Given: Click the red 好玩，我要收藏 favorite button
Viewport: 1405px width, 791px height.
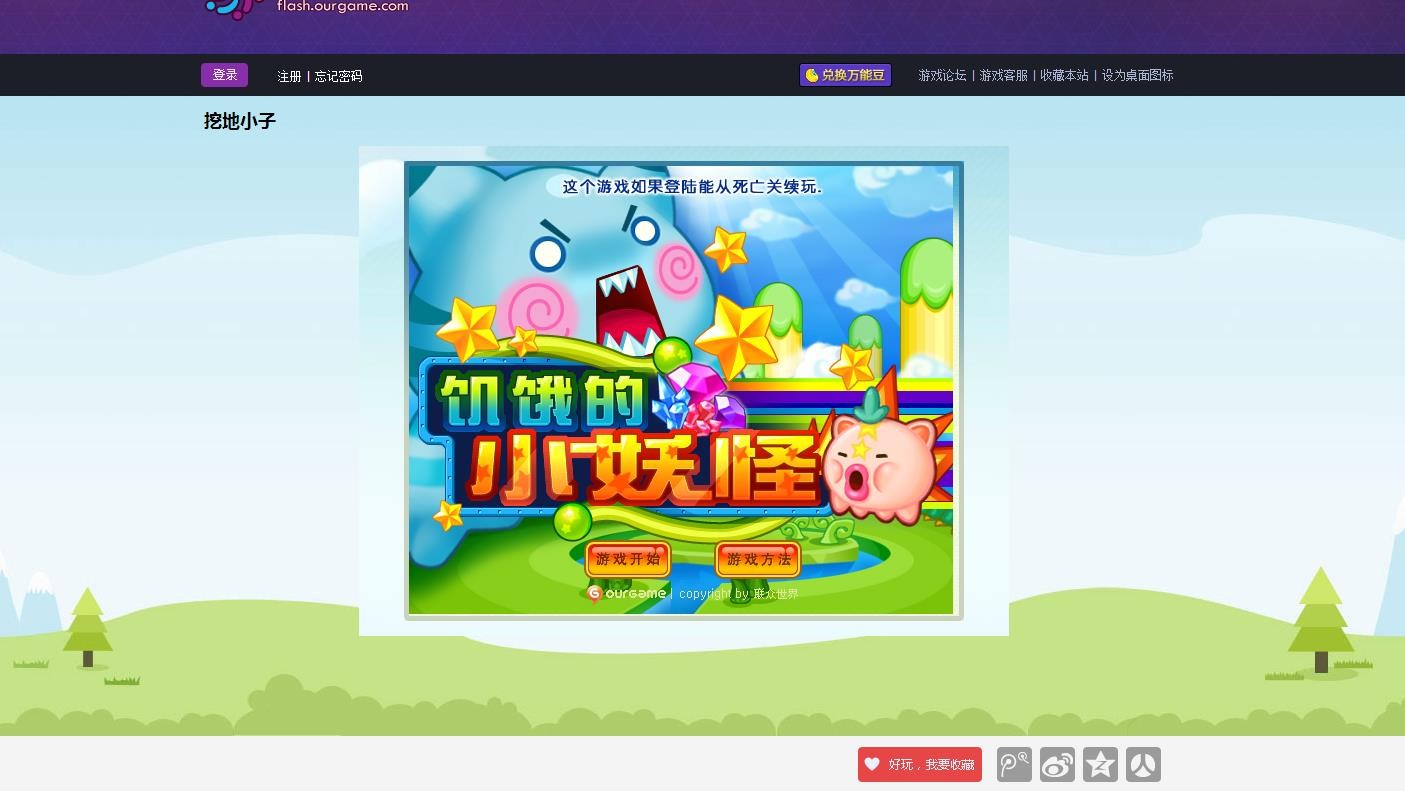Looking at the screenshot, I should pos(920,765).
